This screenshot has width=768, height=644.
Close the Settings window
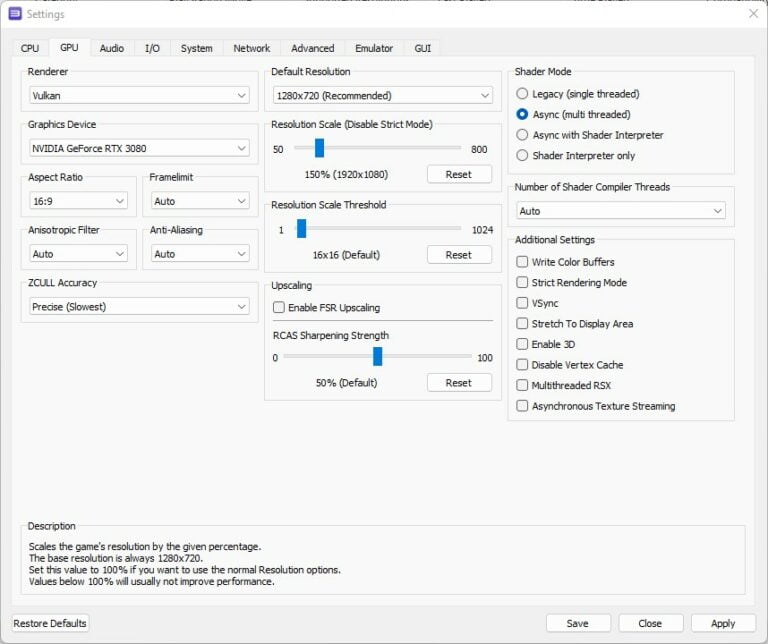pos(752,14)
